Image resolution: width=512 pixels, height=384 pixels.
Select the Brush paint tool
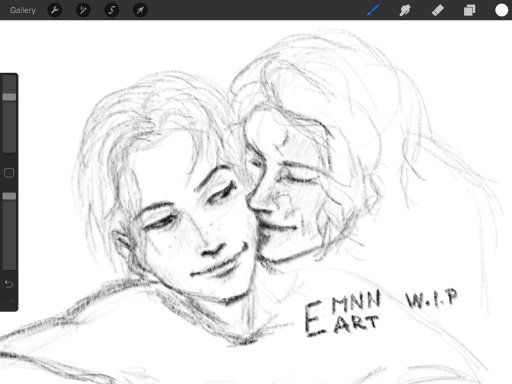[x=373, y=10]
